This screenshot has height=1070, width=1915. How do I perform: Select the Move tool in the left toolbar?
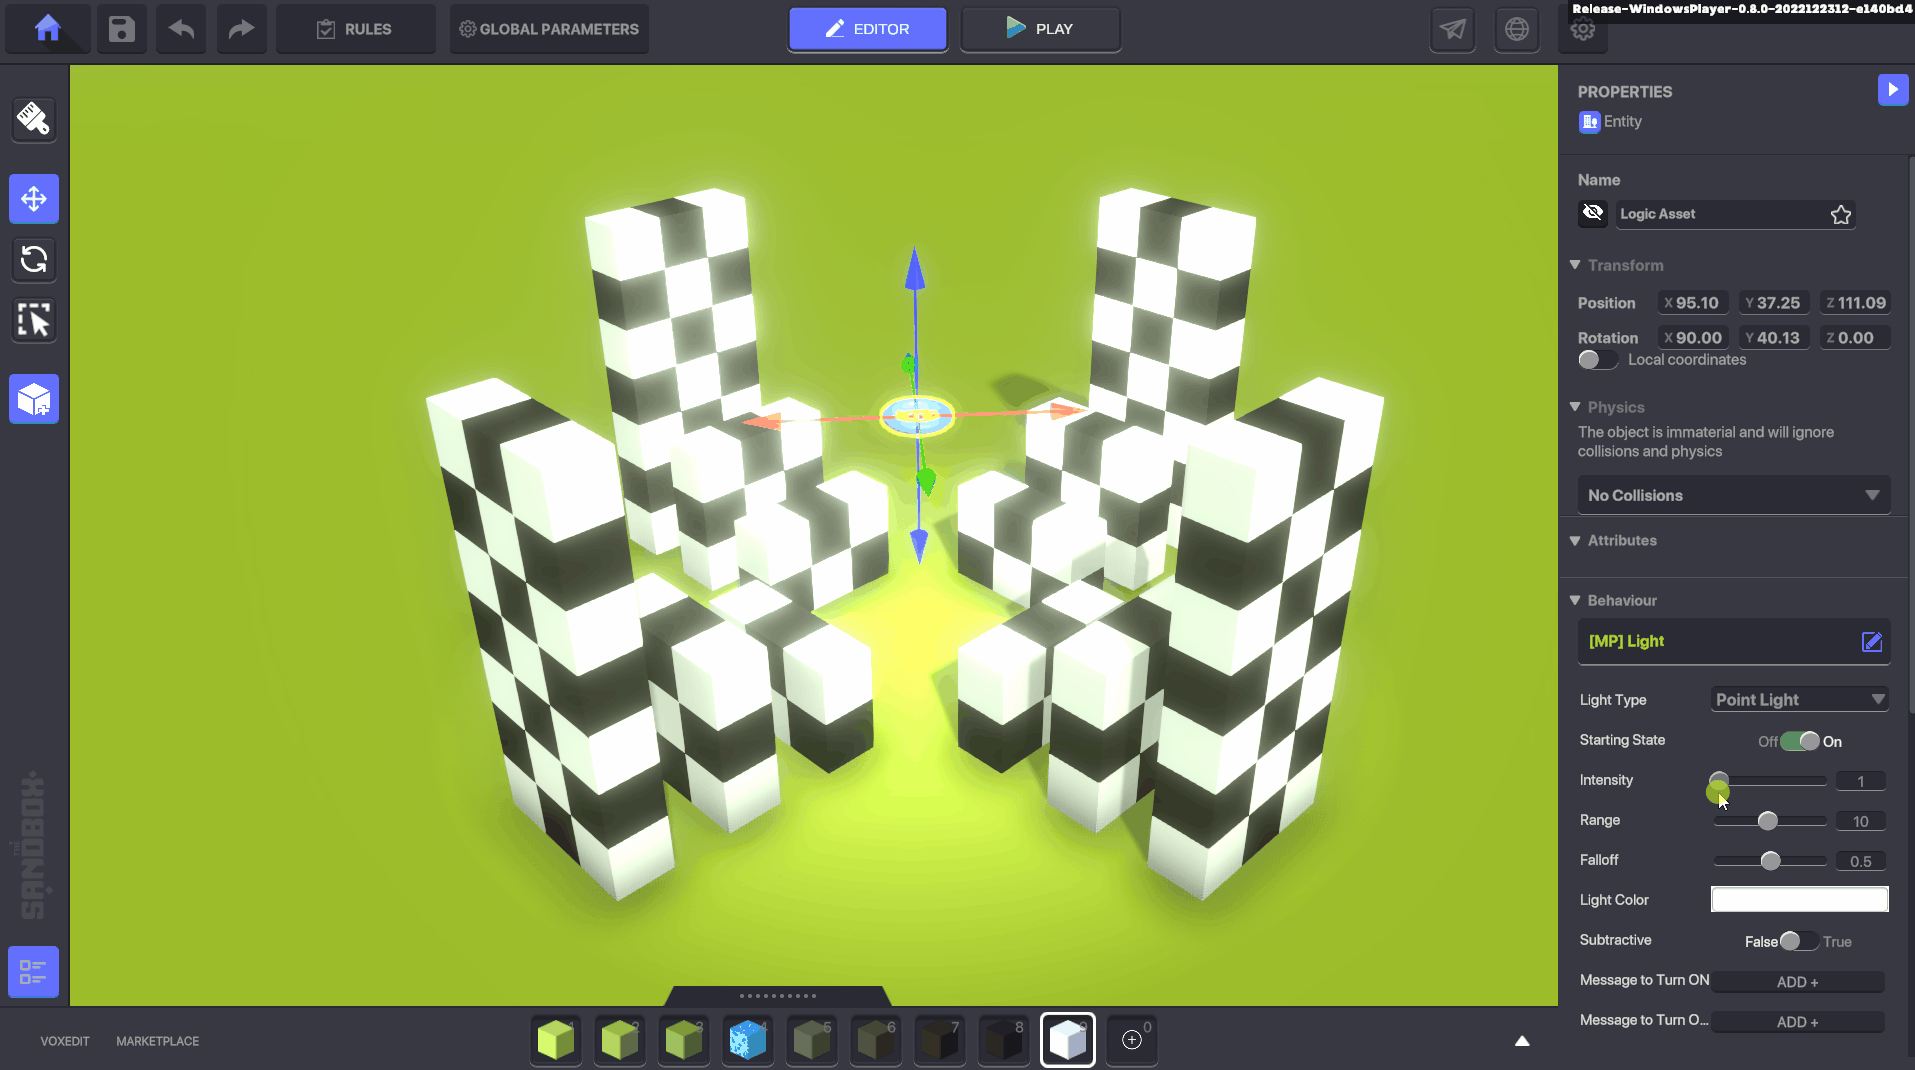point(34,199)
